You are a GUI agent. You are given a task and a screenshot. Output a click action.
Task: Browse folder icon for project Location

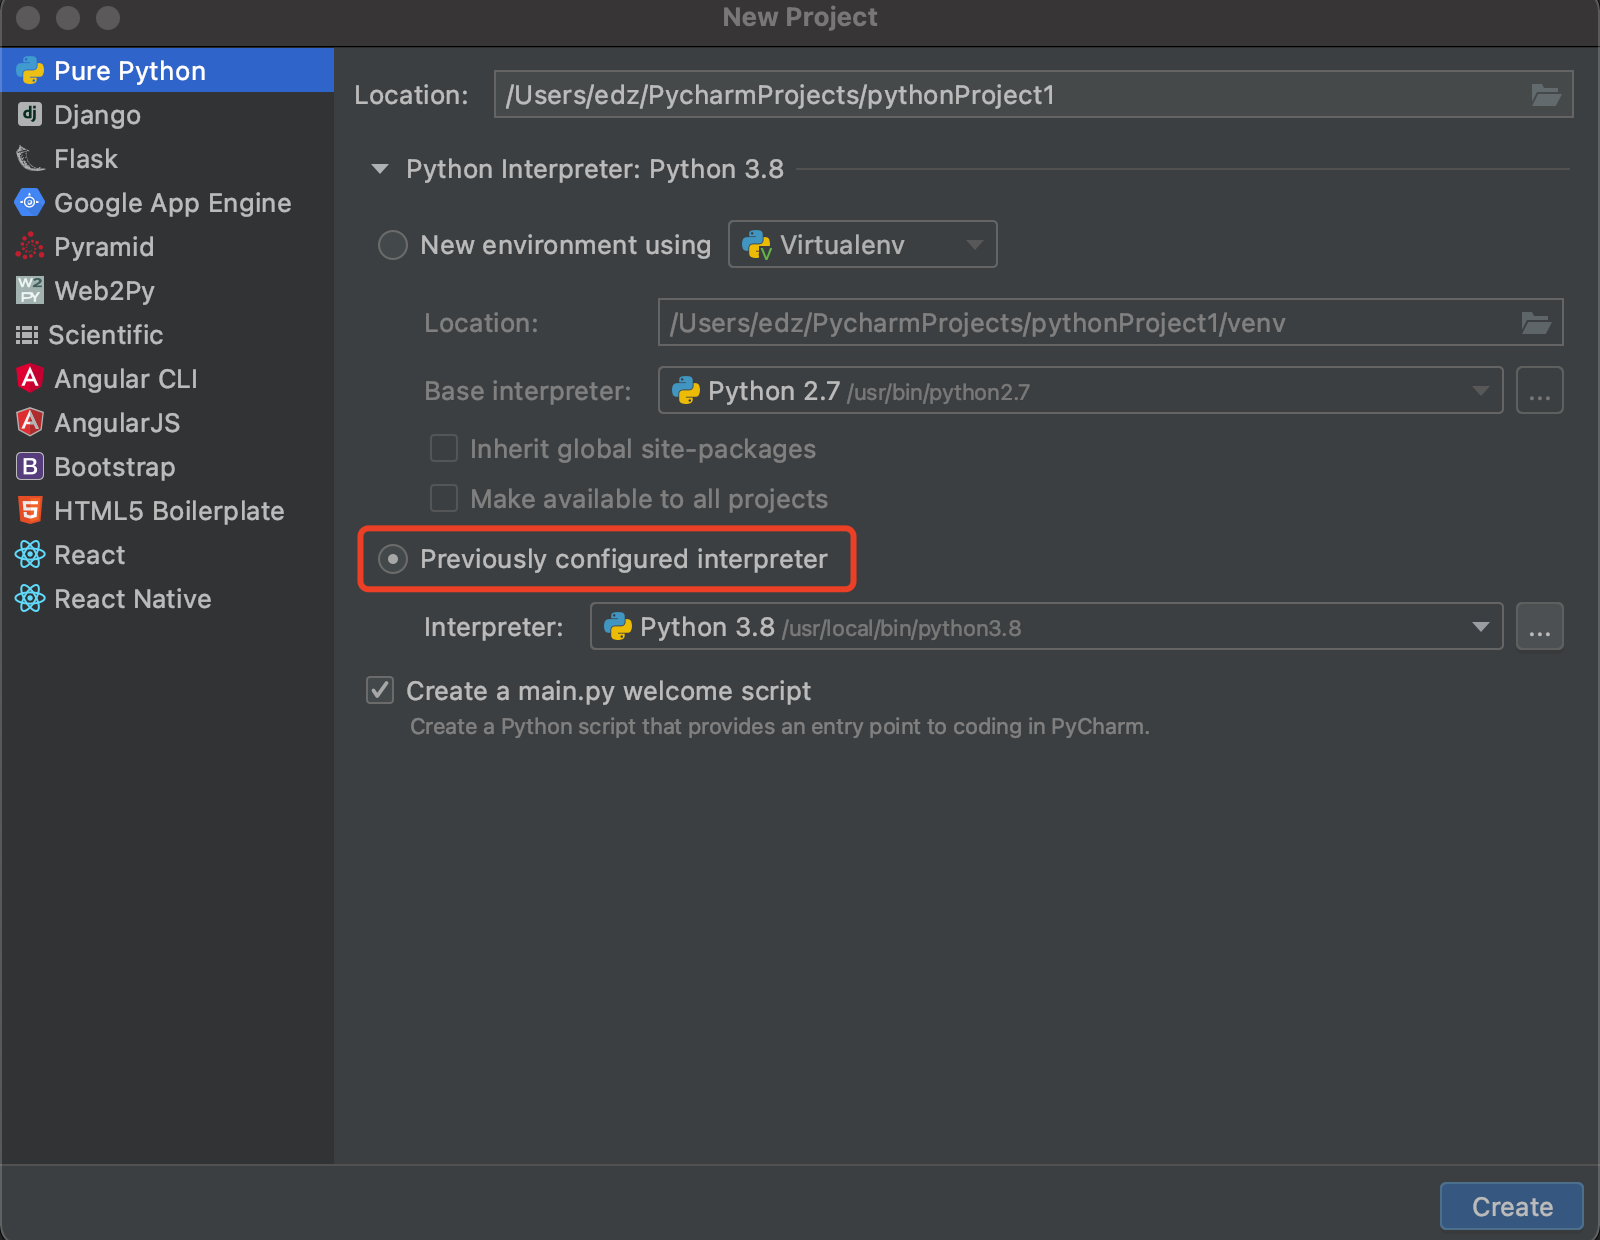pyautogui.click(x=1546, y=95)
